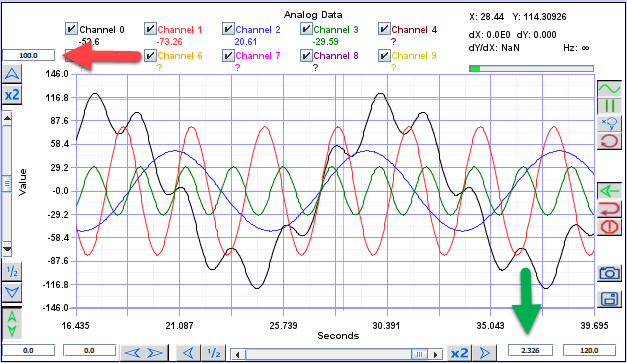The image size is (627, 363).
Task: Save data with the floppy disk icon
Action: pos(609,299)
